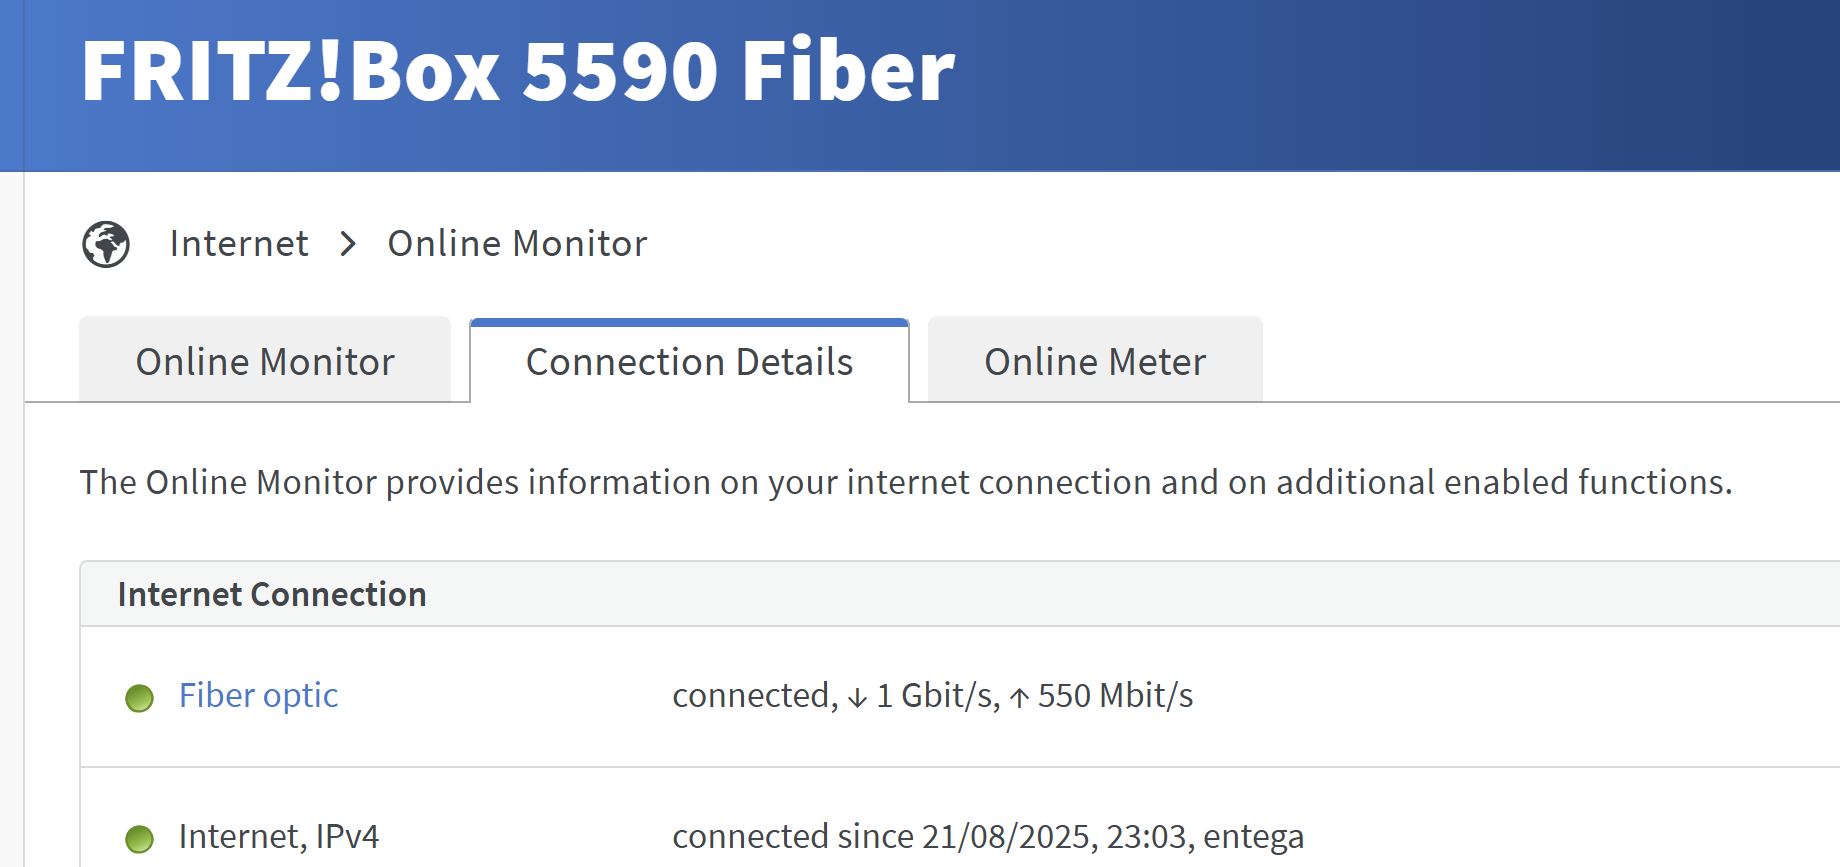Open the Internet breadcrumb menu entry
This screenshot has height=867, width=1840.
239,244
